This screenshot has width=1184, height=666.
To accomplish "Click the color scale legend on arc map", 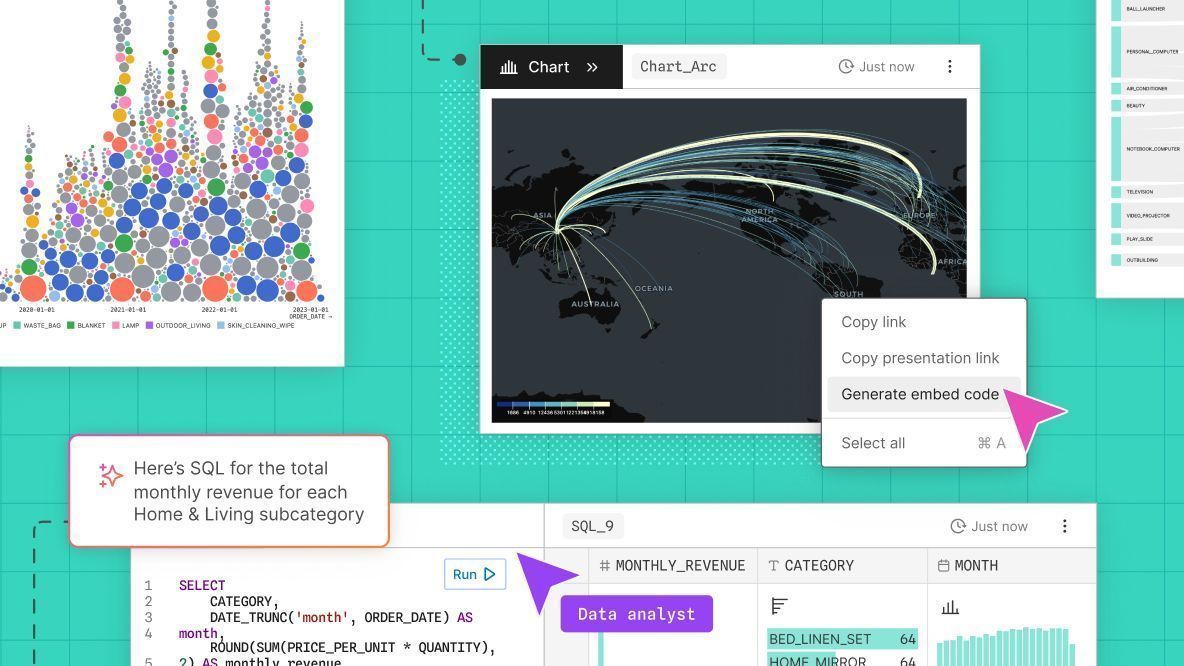I will point(552,408).
